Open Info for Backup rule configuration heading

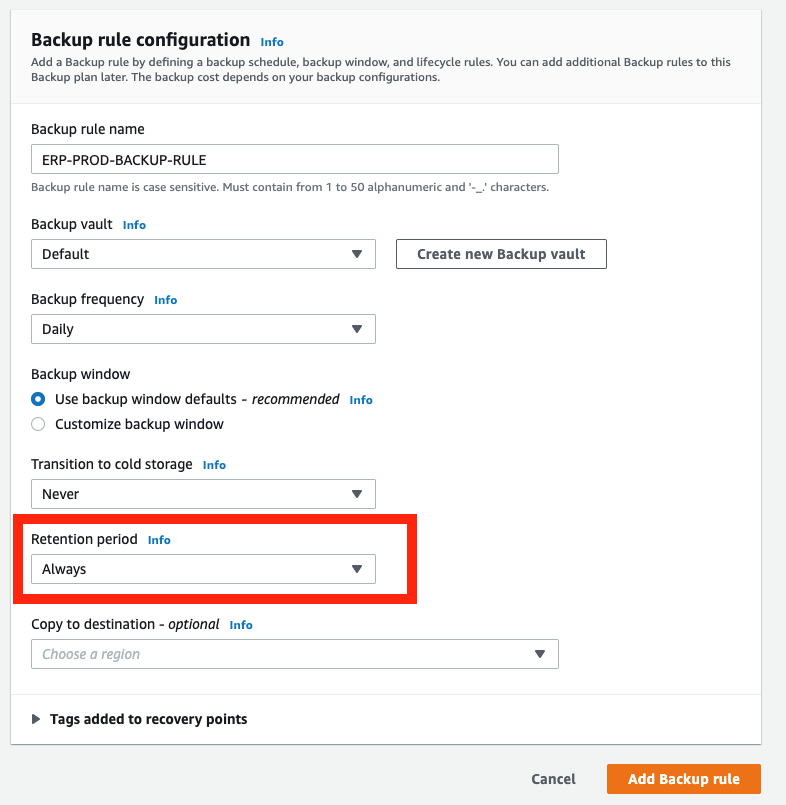coord(271,42)
